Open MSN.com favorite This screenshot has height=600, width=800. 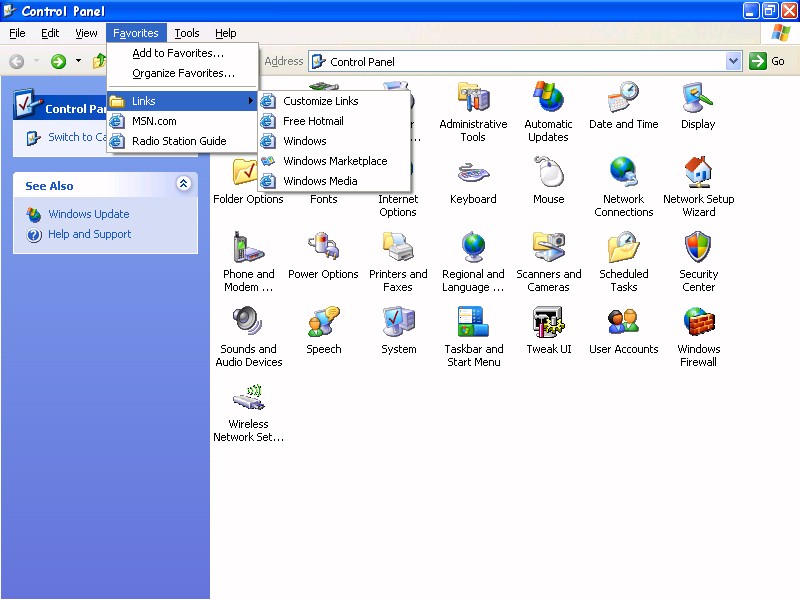(182, 121)
